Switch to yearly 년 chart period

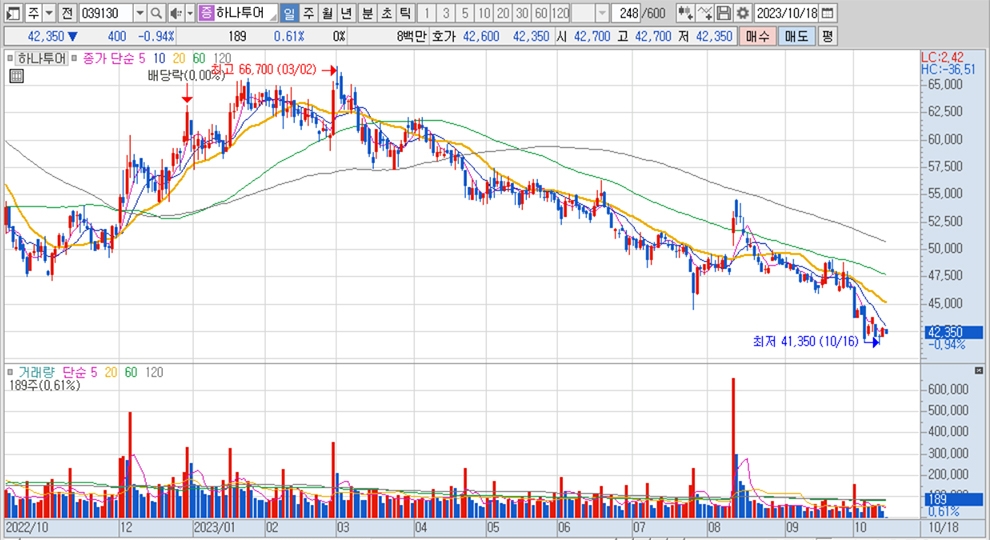point(346,13)
